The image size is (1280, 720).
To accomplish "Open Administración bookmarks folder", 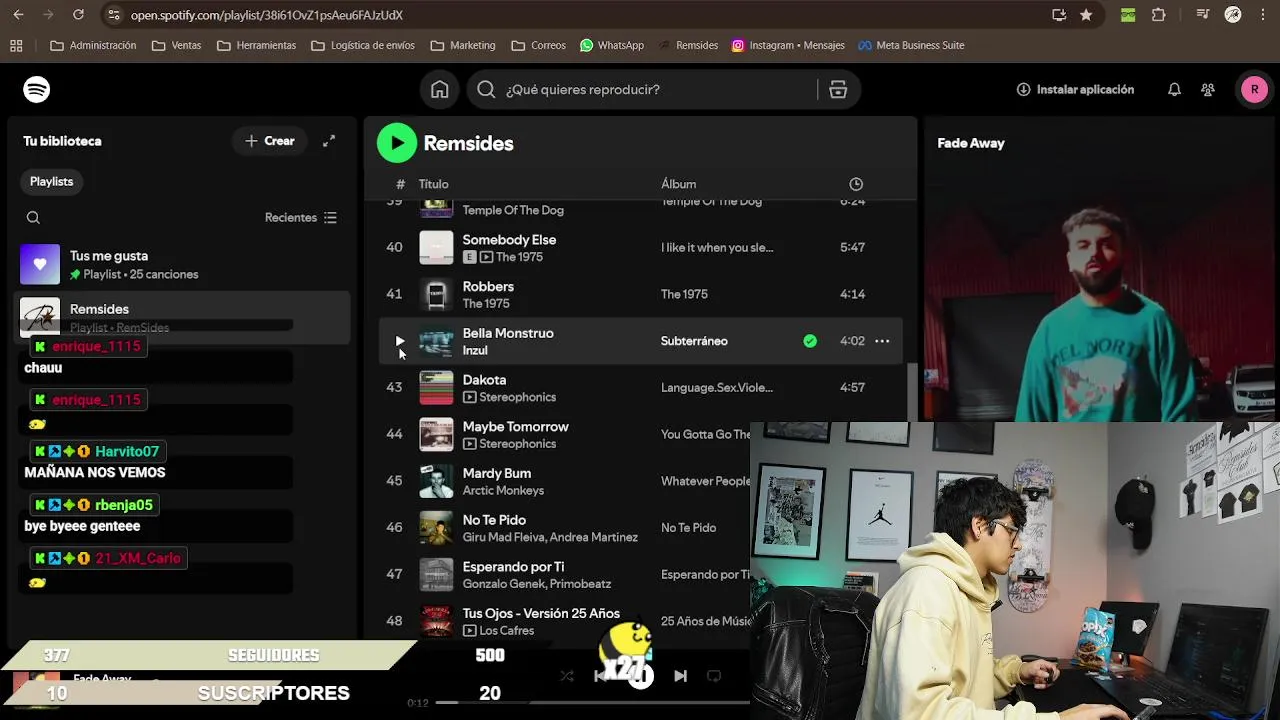I will (93, 45).
